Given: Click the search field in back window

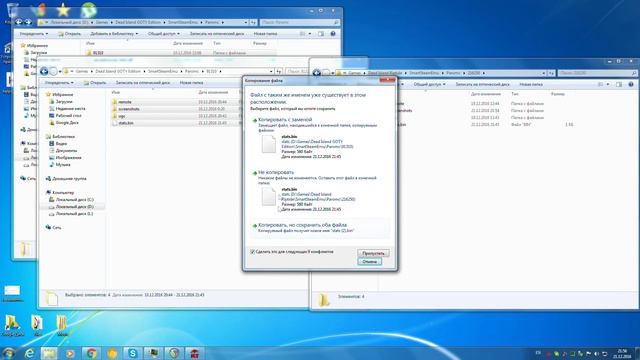Looking at the screenshot, I should point(300,22).
